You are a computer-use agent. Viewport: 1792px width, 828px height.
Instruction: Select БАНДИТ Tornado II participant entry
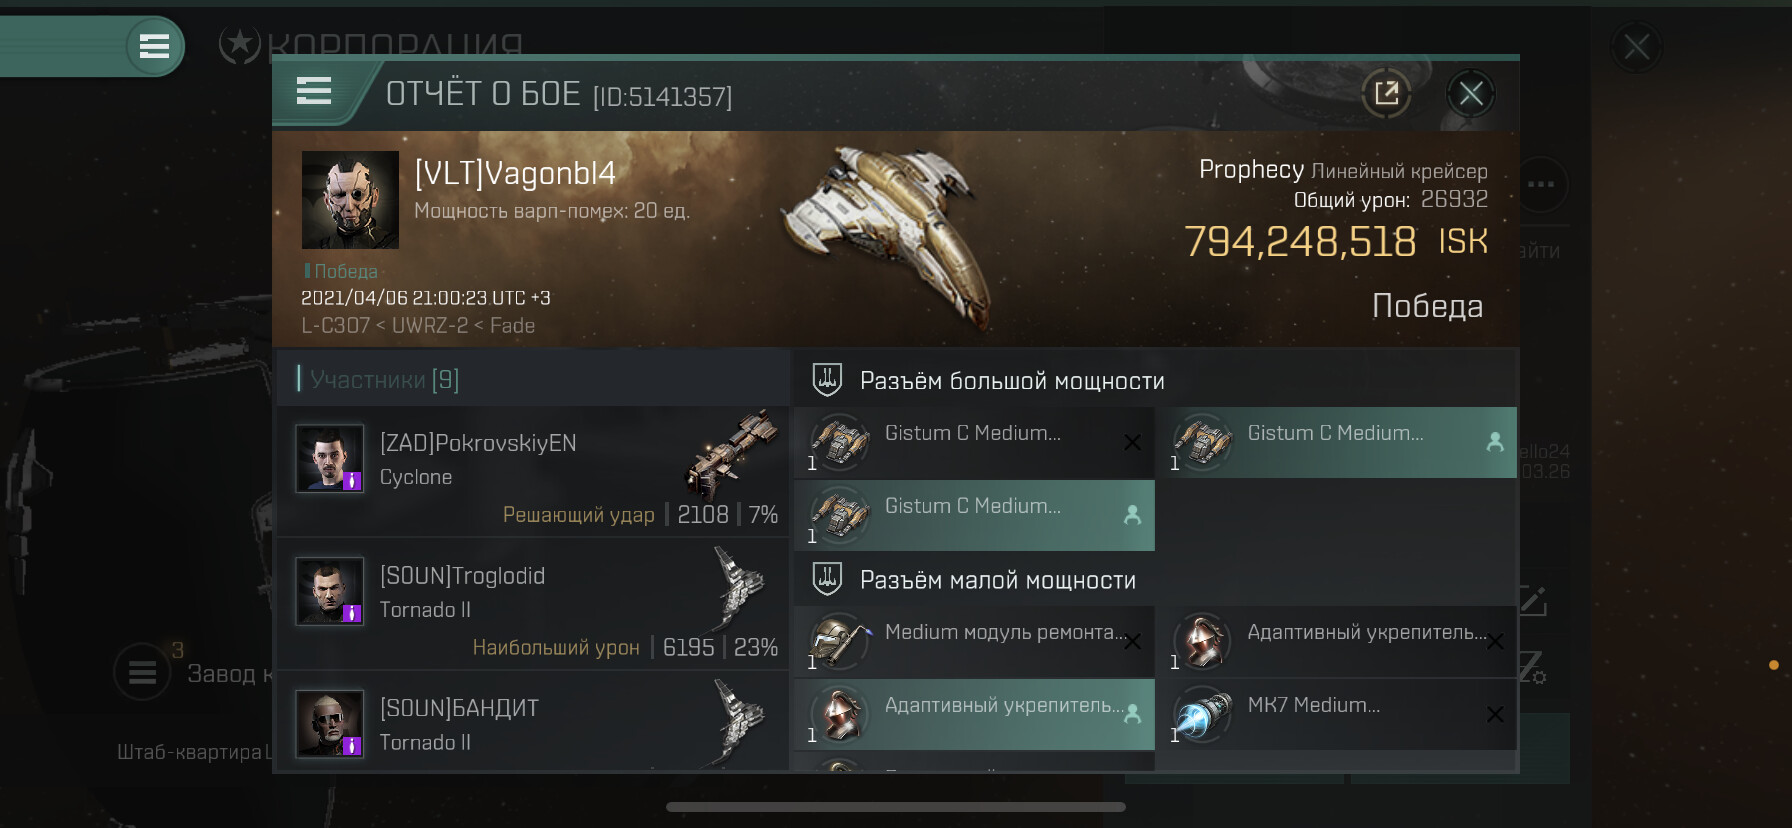[x=532, y=722]
